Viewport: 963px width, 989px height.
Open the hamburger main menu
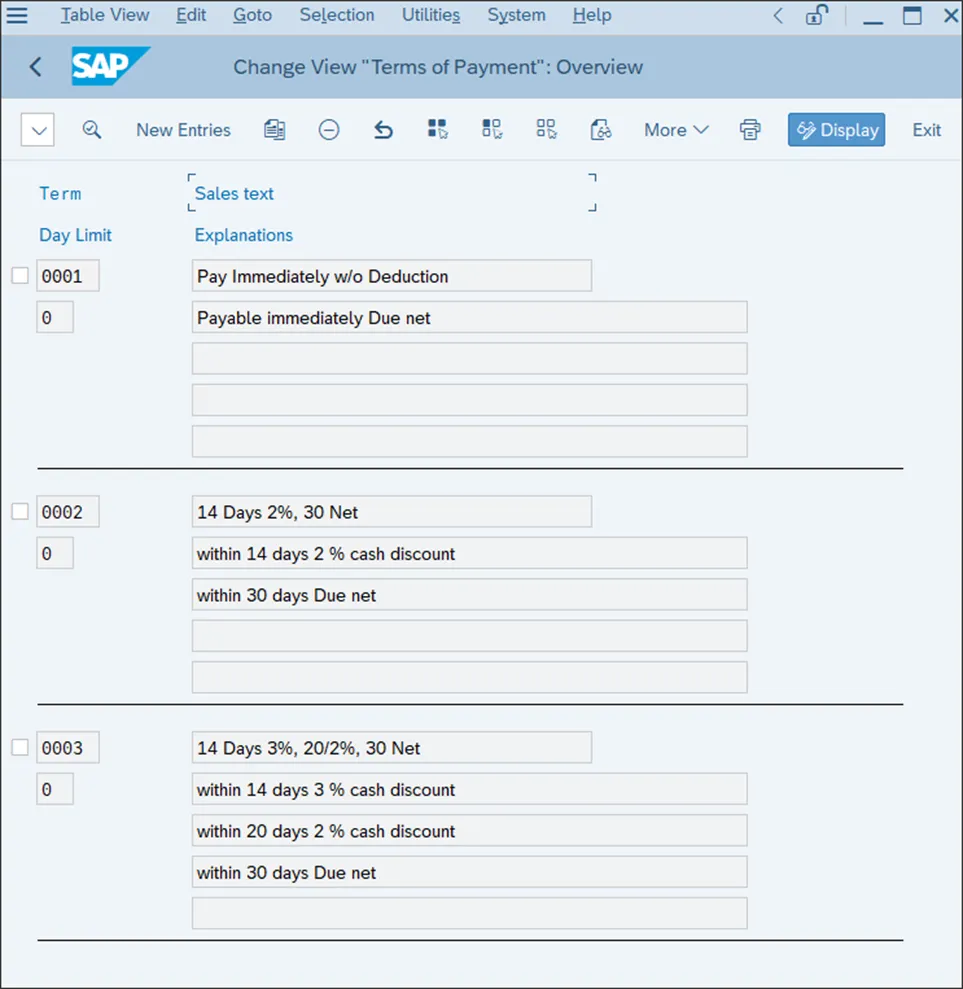[x=17, y=15]
